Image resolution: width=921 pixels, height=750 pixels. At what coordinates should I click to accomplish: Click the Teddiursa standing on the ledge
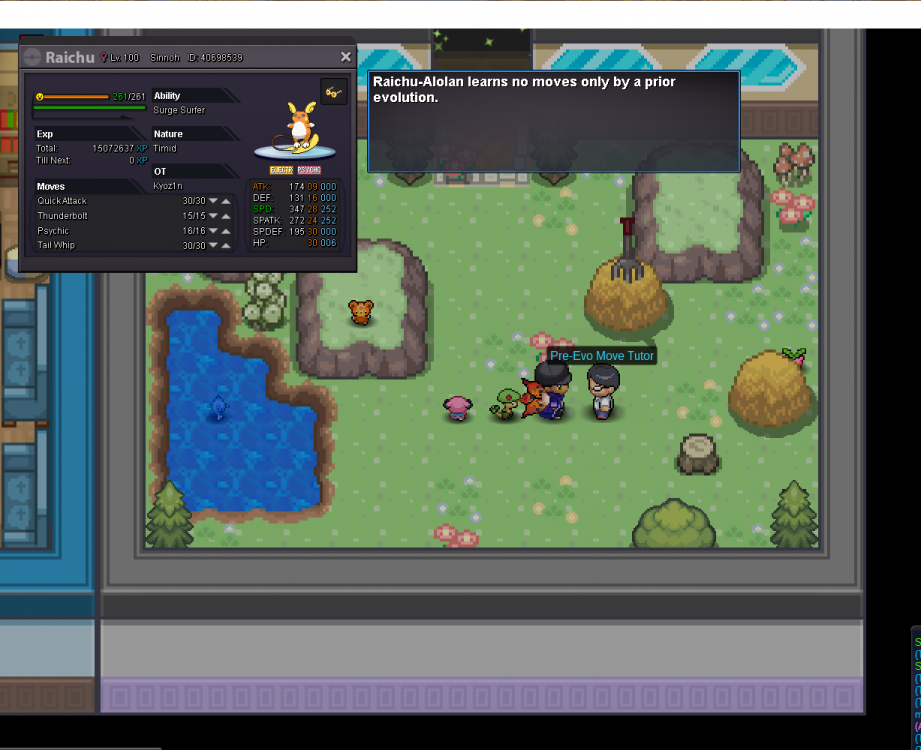(x=360, y=312)
